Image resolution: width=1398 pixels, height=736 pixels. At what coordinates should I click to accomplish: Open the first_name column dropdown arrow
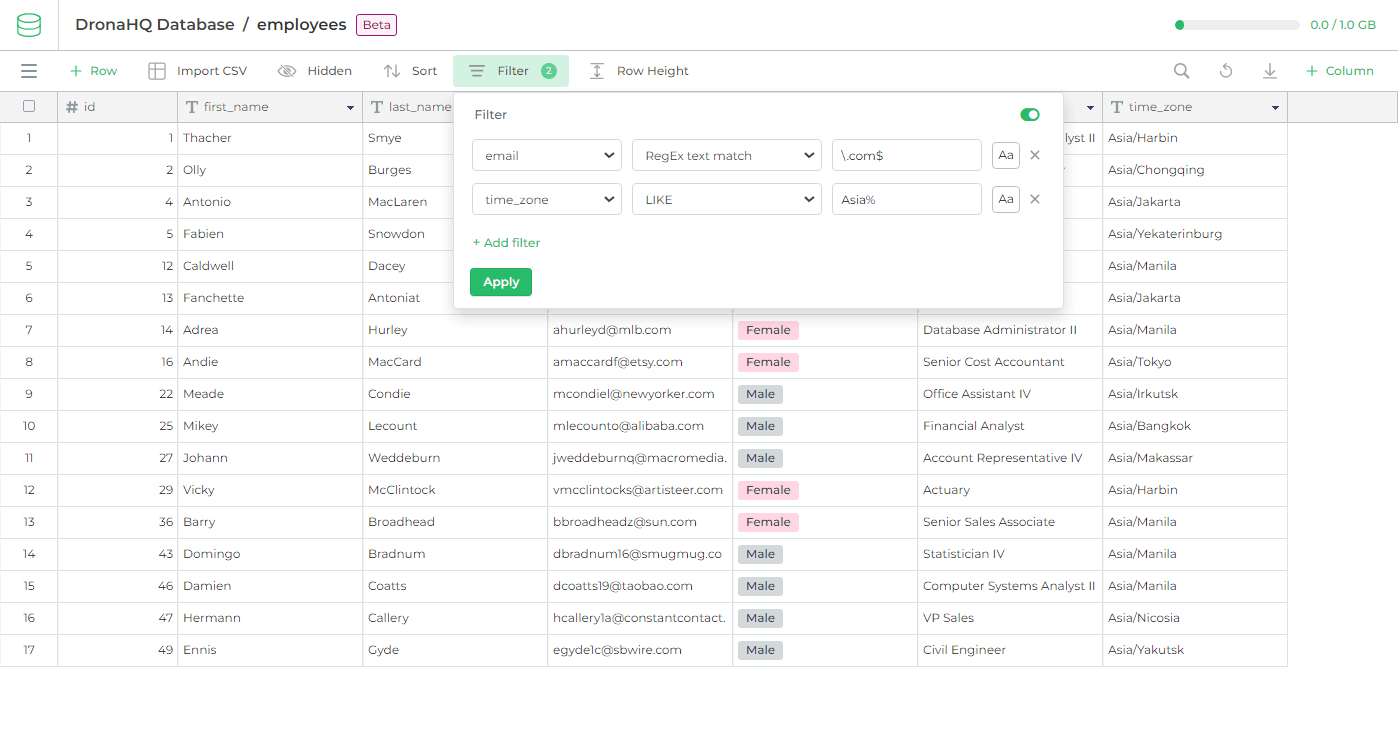tap(351, 108)
